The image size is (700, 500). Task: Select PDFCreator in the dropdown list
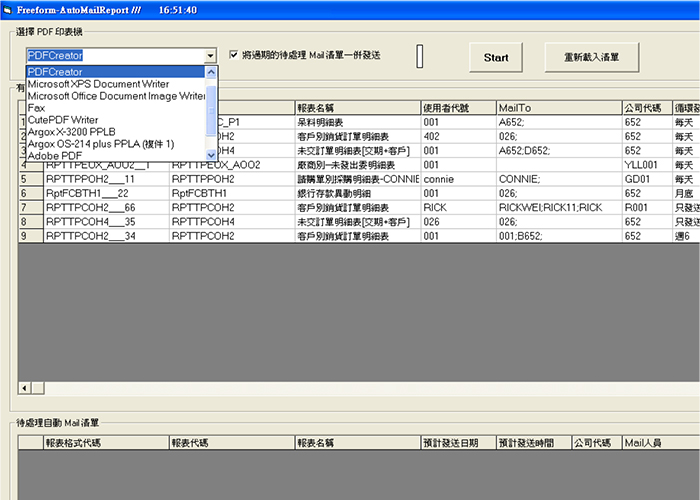click(x=116, y=72)
